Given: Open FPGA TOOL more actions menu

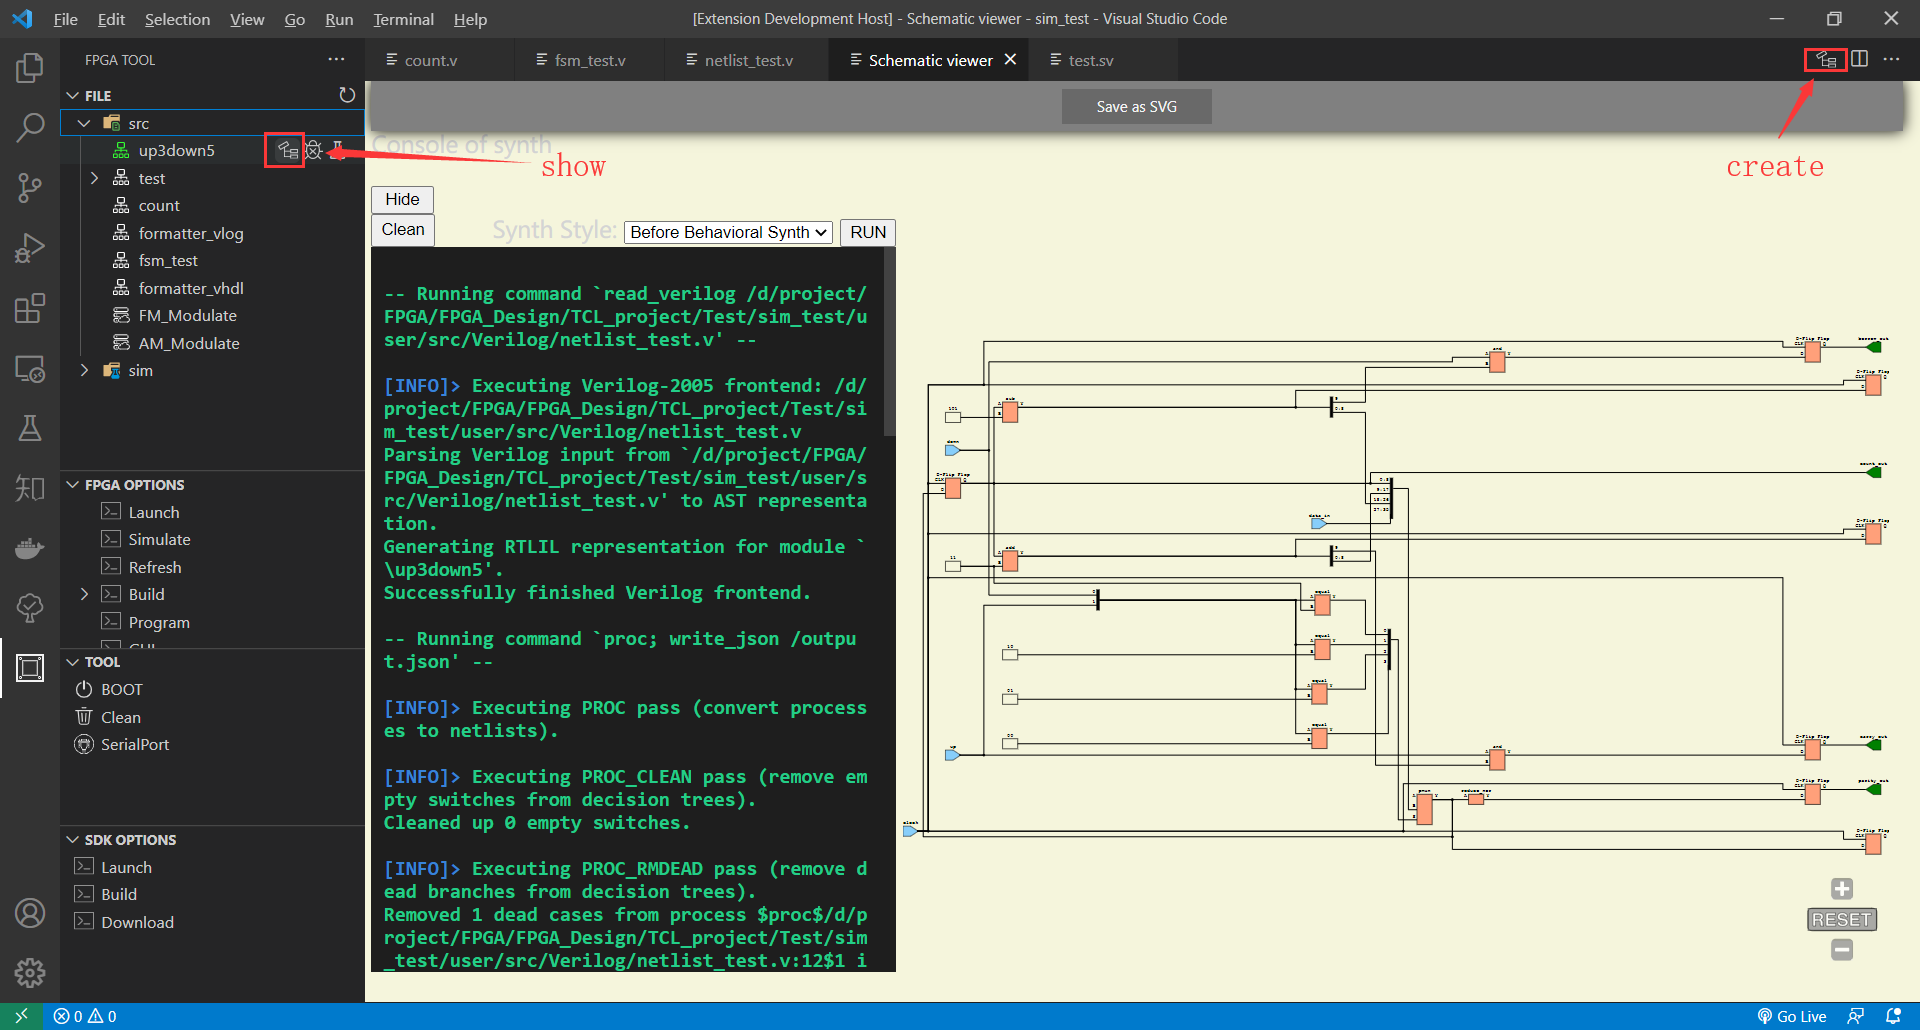Looking at the screenshot, I should (x=336, y=60).
